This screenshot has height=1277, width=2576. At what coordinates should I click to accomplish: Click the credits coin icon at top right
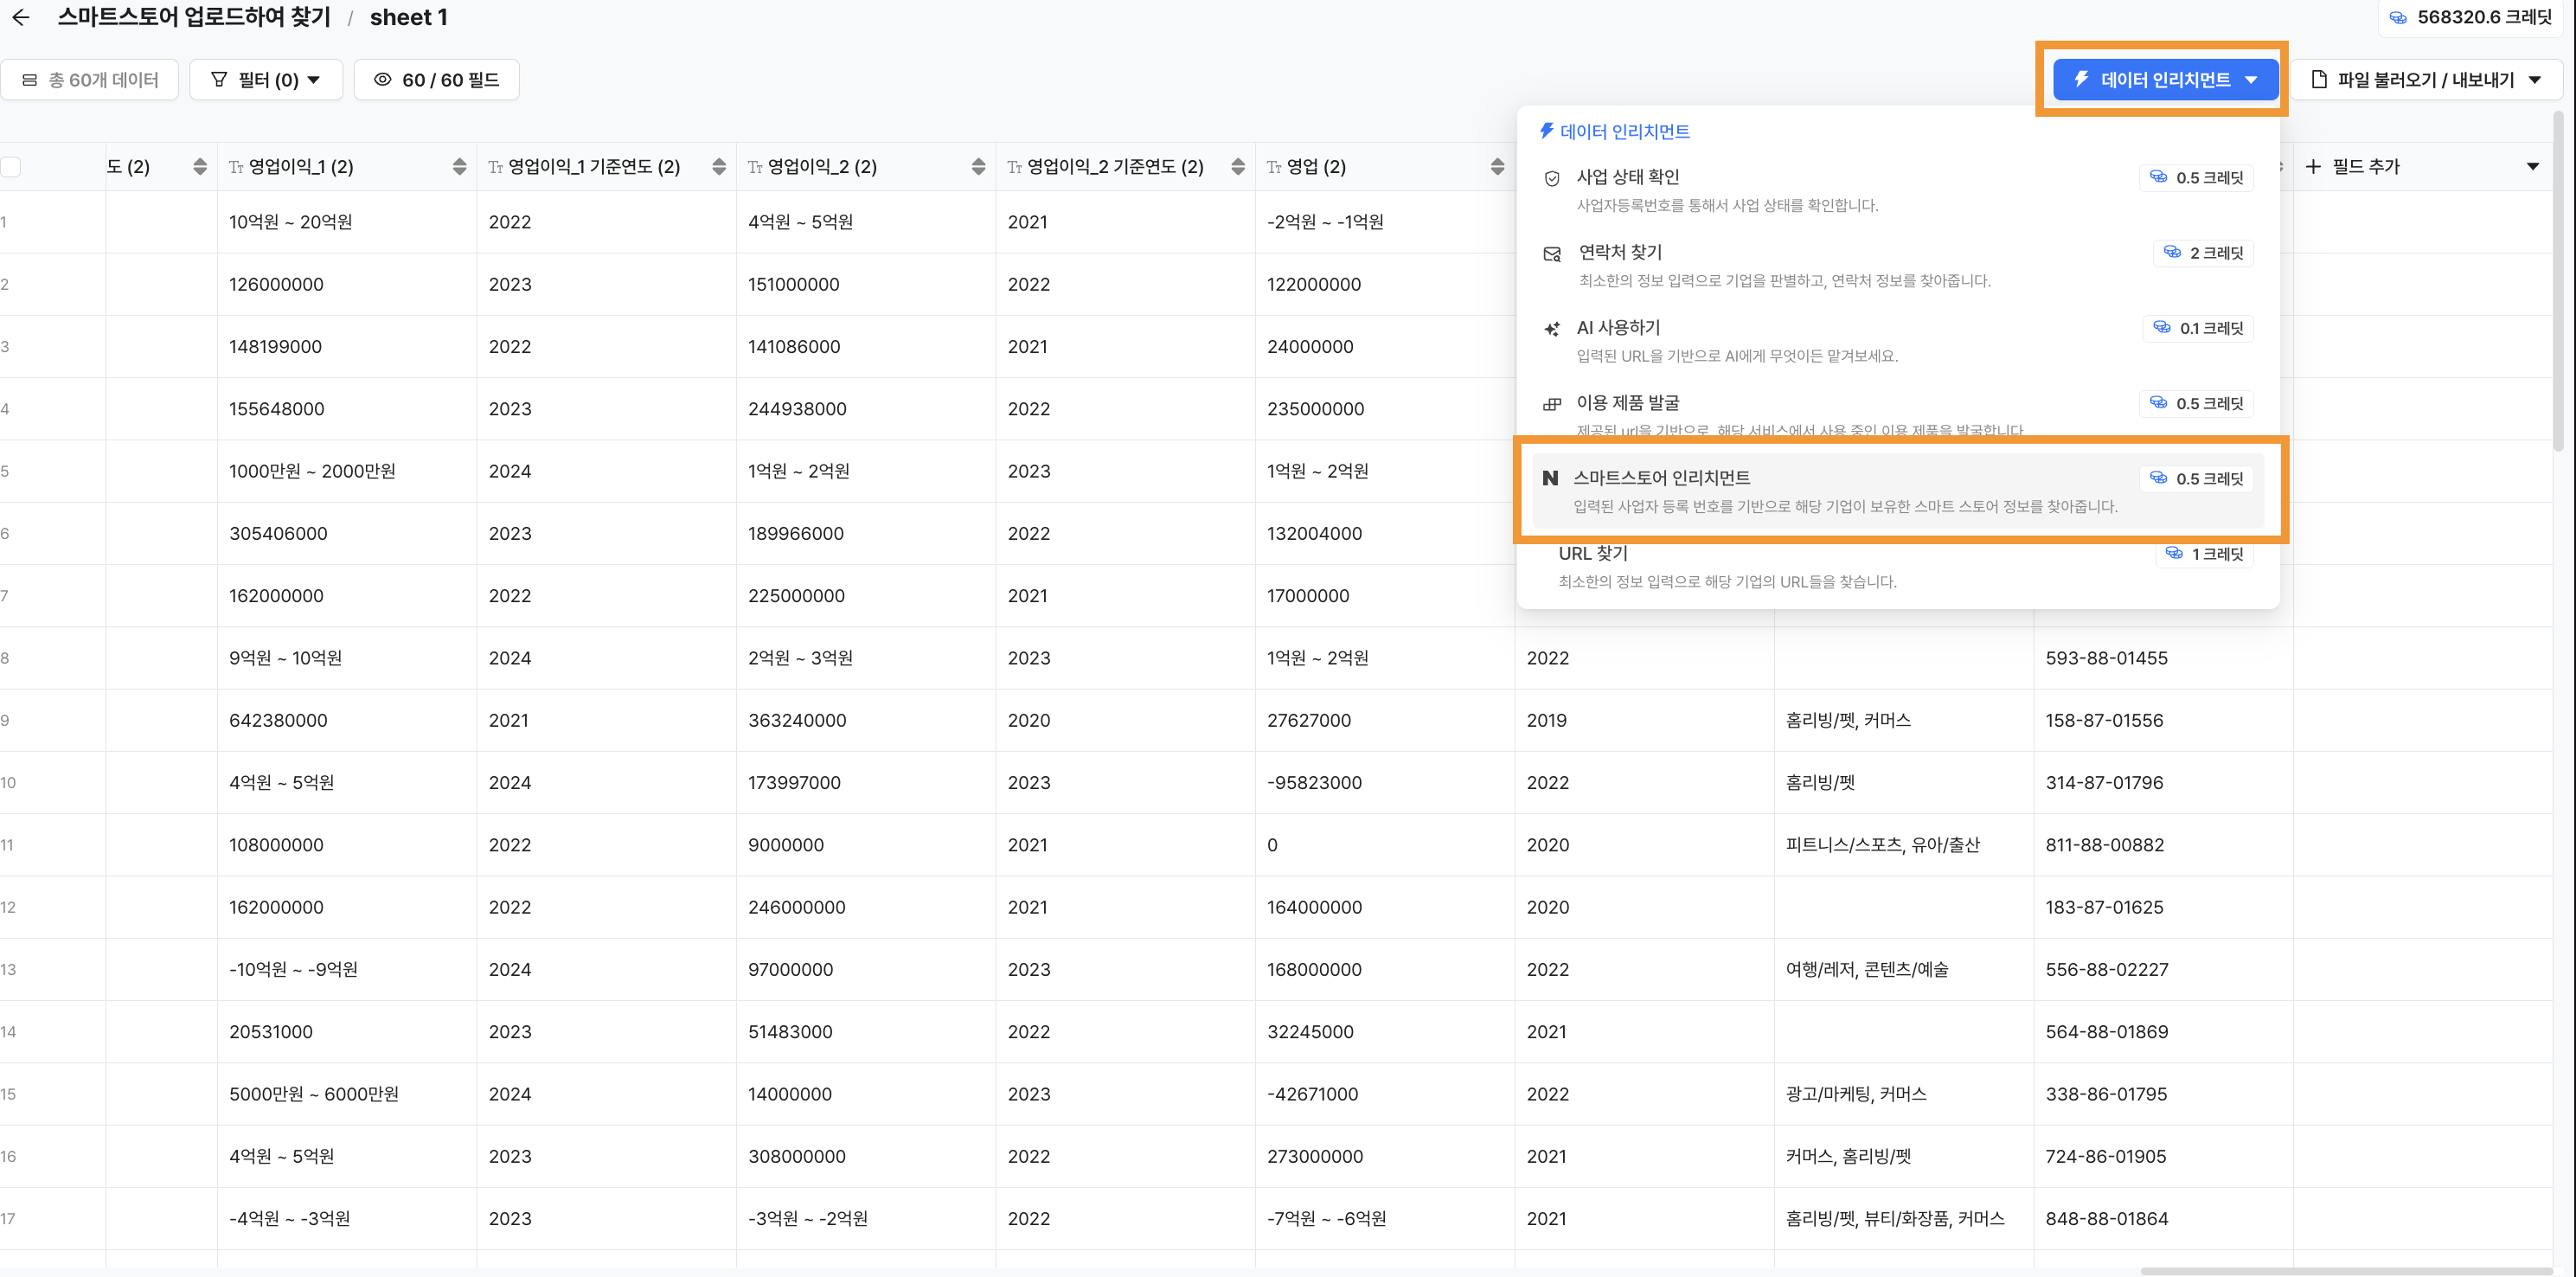tap(2398, 17)
